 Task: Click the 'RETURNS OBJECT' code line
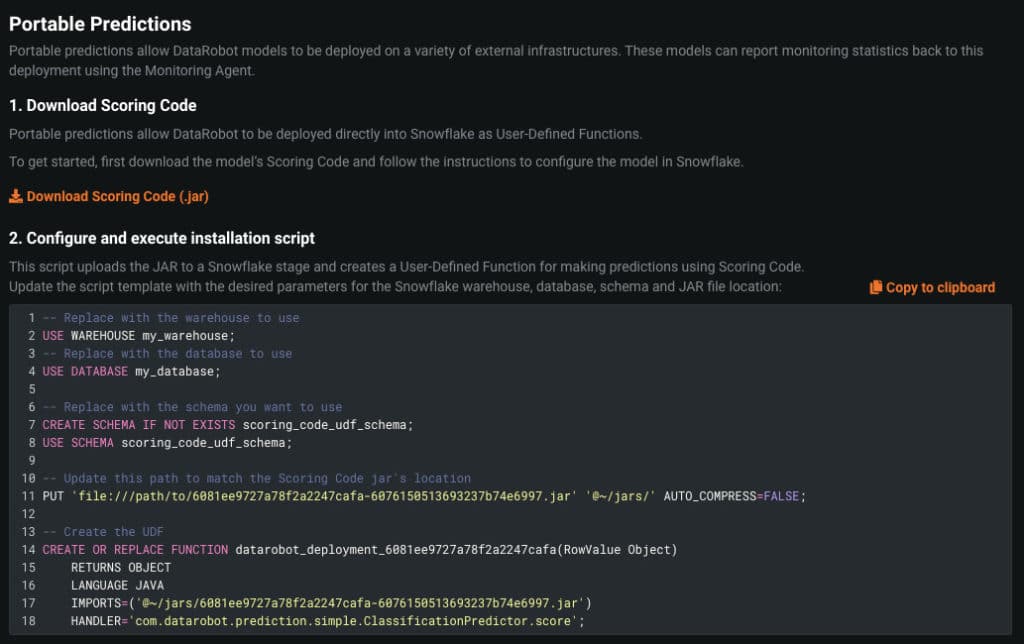pos(121,568)
